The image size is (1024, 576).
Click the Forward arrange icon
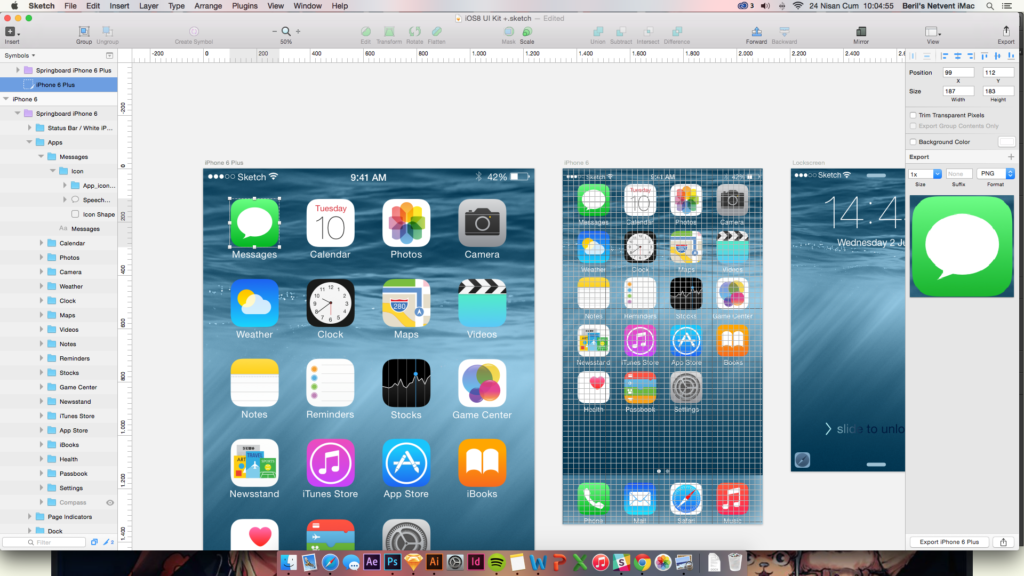(756, 32)
